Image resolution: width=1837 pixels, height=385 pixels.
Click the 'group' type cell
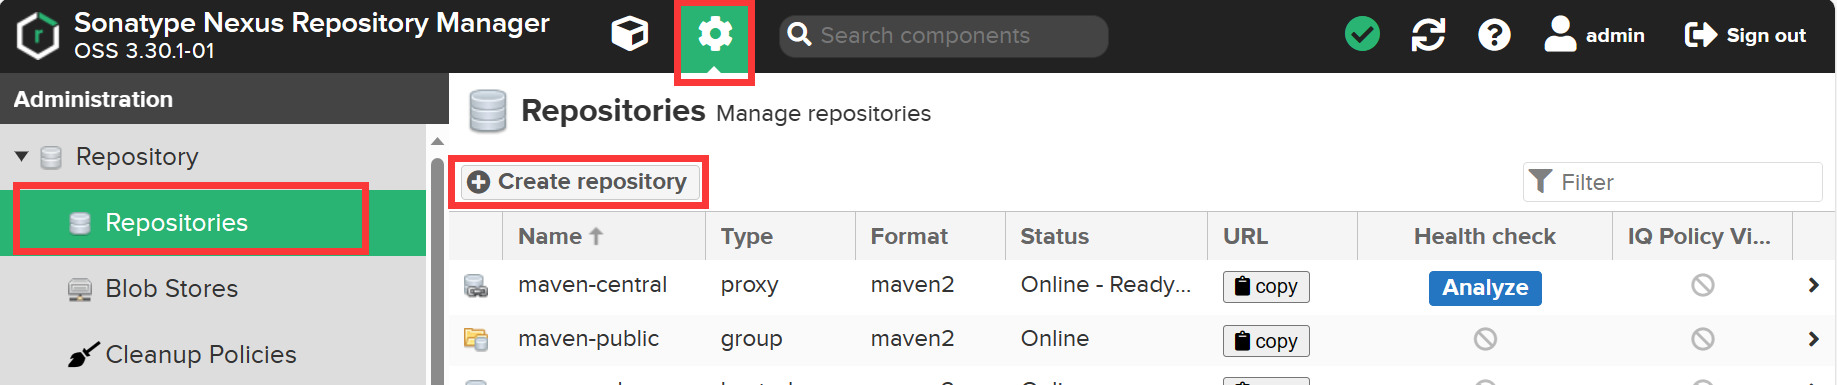coord(751,340)
